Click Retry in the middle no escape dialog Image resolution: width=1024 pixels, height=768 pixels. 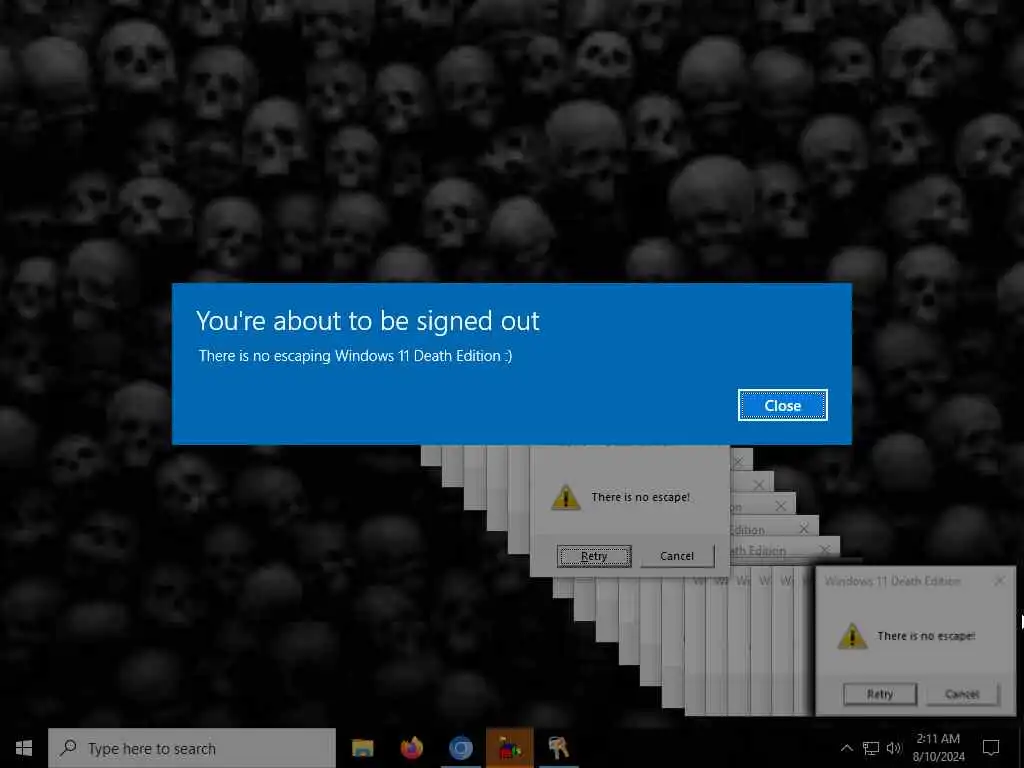click(594, 556)
